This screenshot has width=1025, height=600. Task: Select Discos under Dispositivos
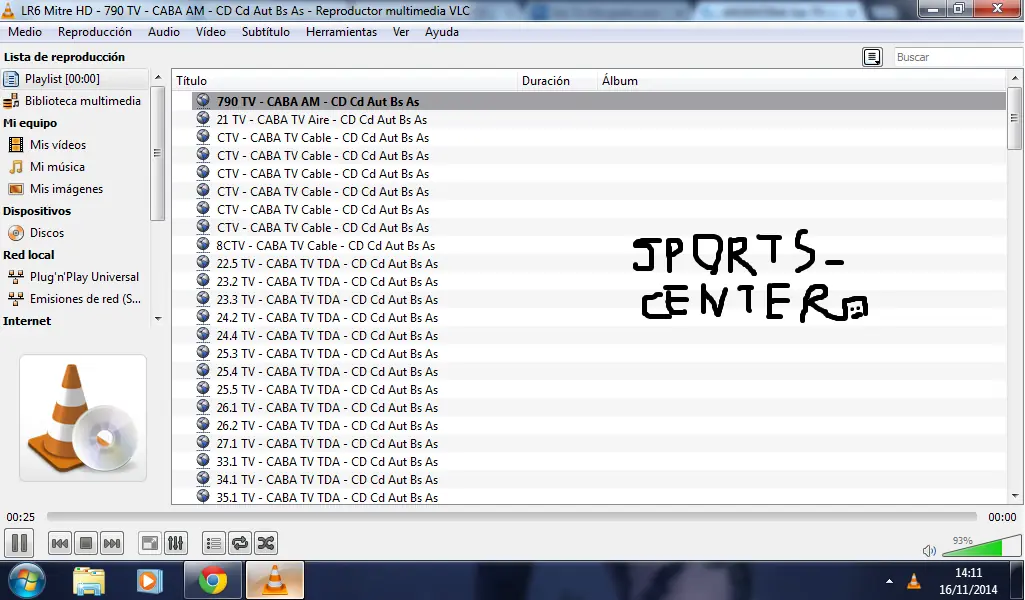click(x=46, y=233)
